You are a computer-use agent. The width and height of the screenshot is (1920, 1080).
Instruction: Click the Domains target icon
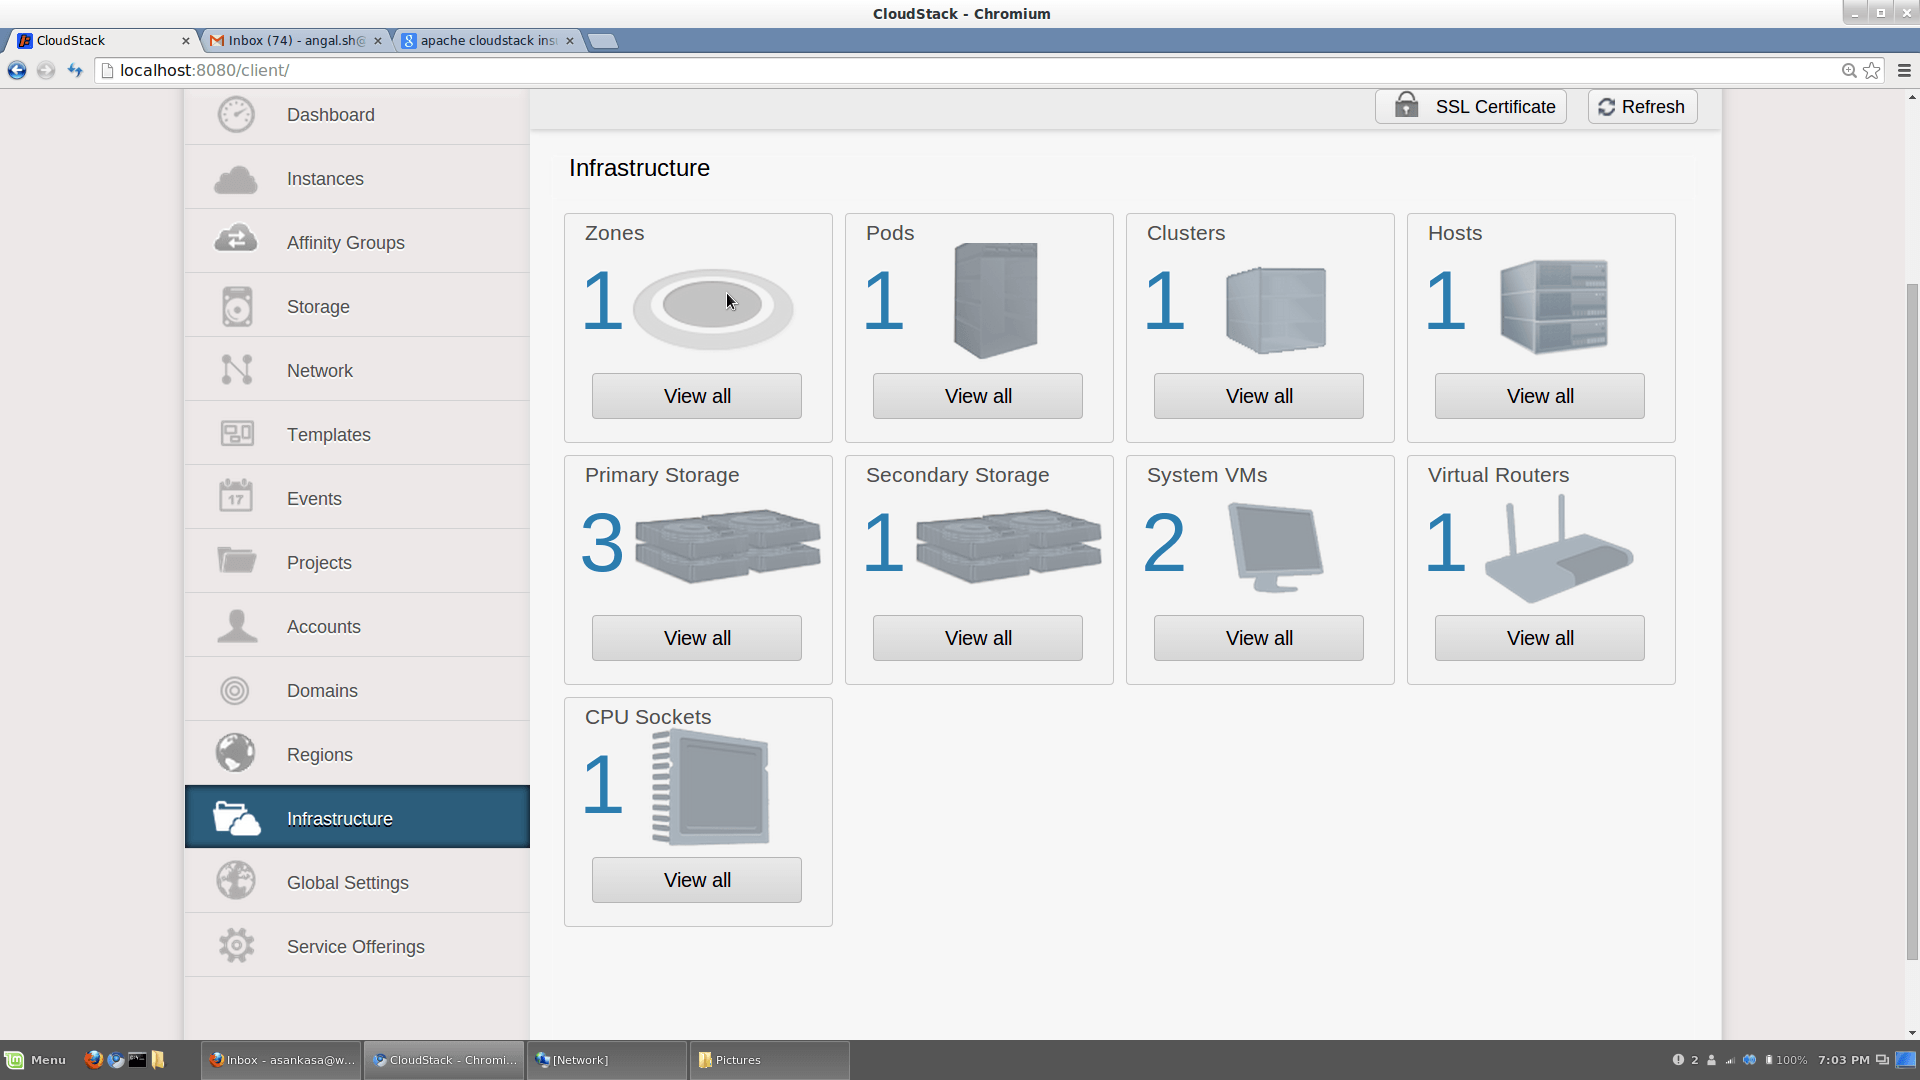click(235, 690)
